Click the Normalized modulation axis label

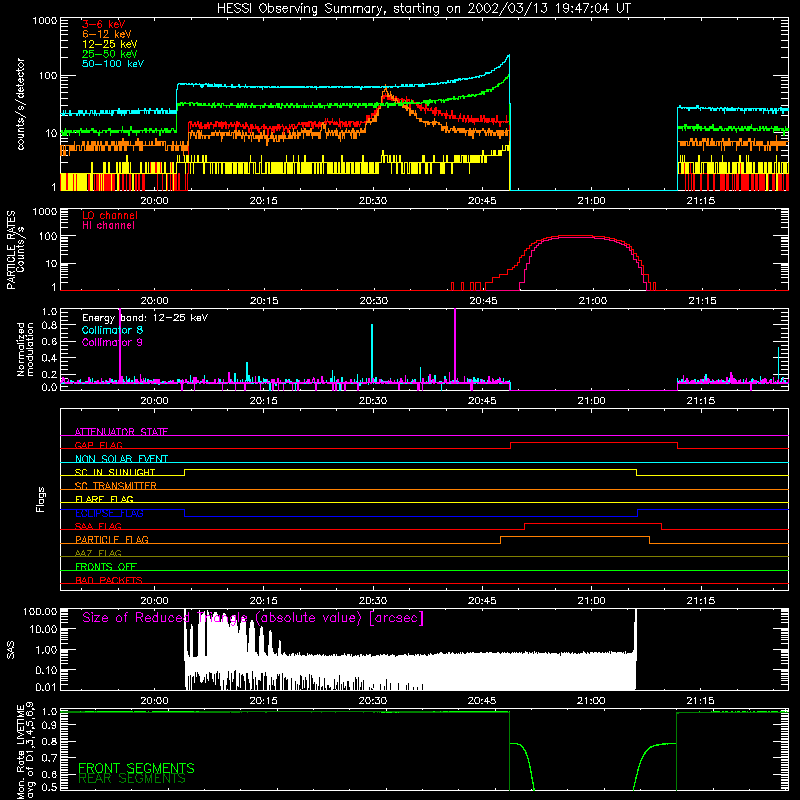[x=25, y=349]
